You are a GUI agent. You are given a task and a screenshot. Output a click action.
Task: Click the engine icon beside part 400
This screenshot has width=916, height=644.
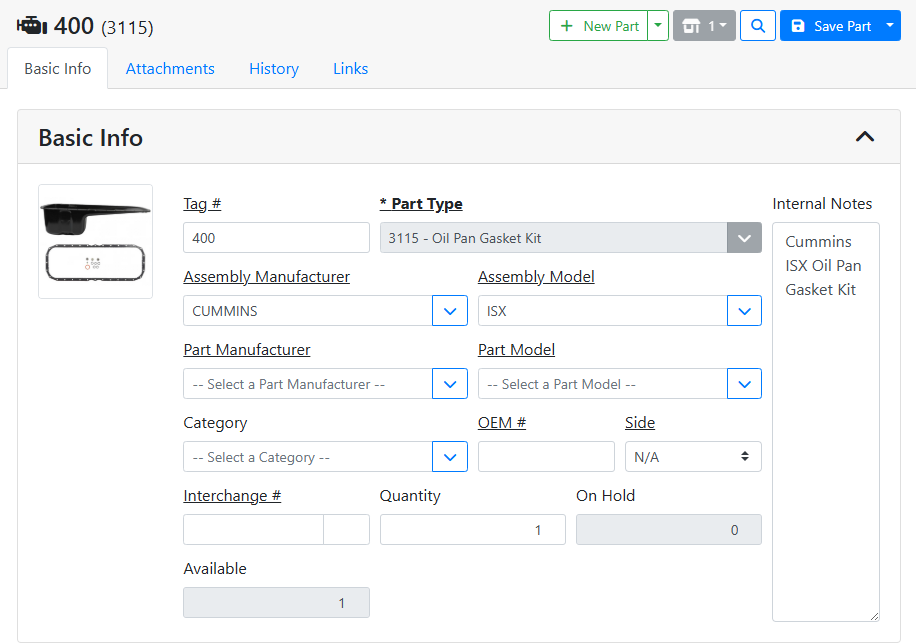point(31,25)
